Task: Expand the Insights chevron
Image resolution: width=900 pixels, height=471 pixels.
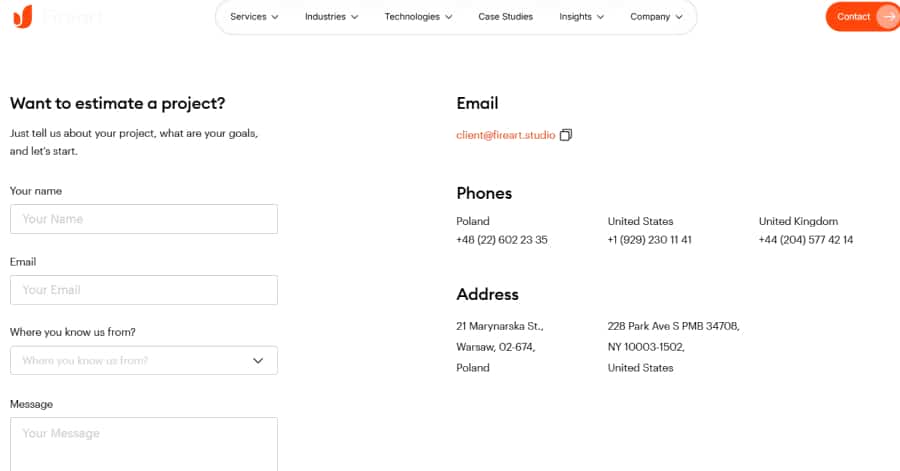Action: pyautogui.click(x=600, y=17)
